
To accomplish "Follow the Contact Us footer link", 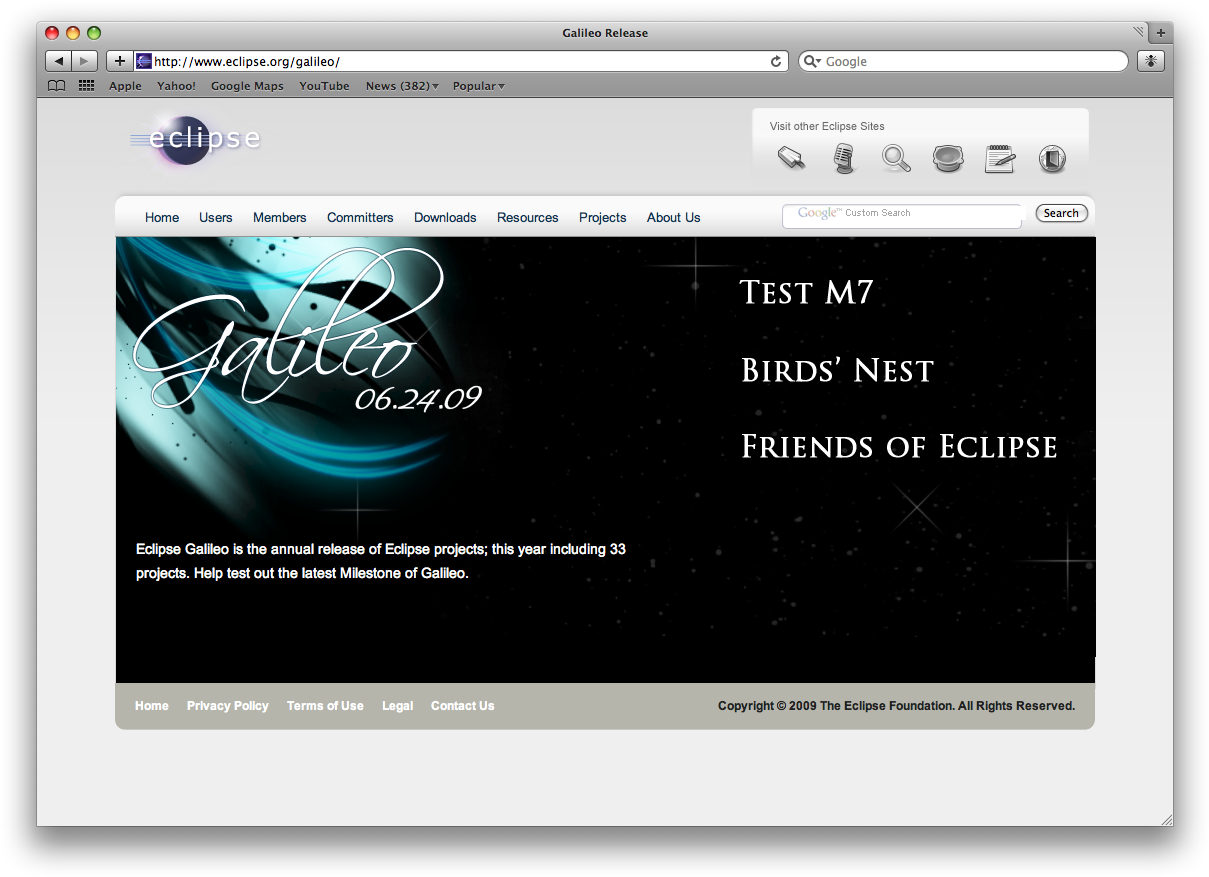I will pyautogui.click(x=462, y=706).
